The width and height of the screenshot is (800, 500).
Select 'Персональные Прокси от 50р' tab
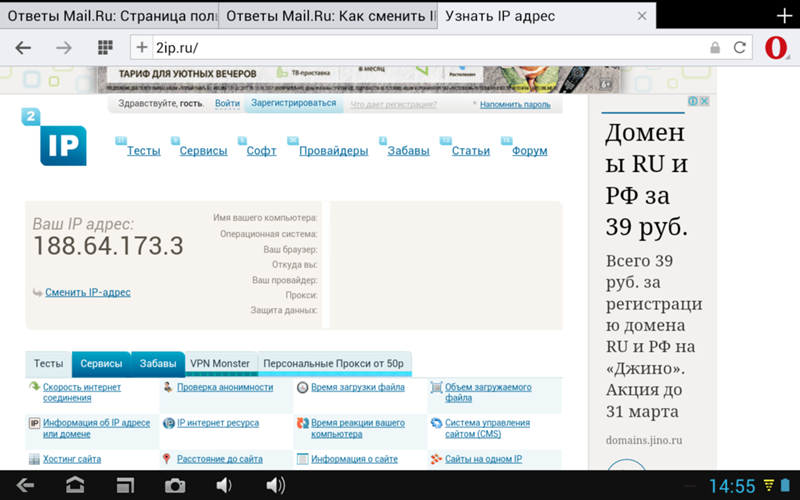334,364
